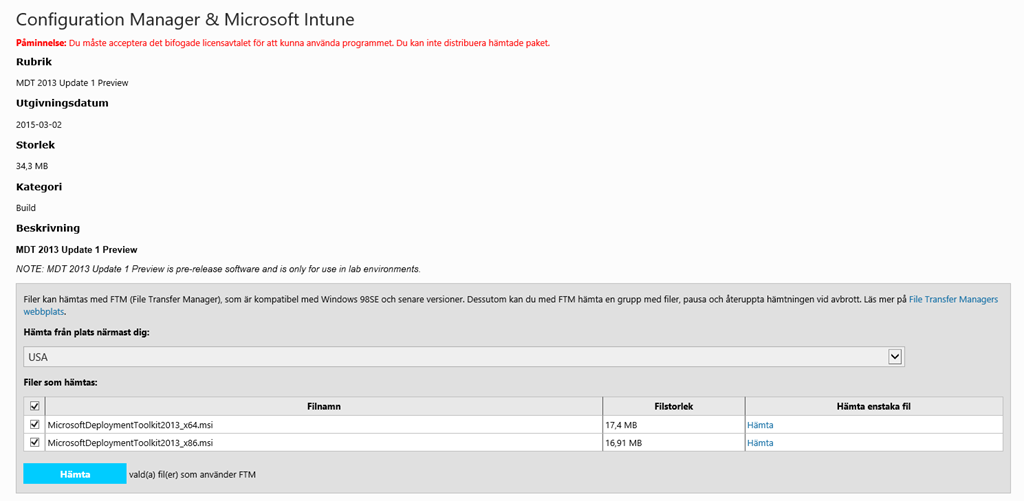
Task: Click Hämta link for the x86.msi file
Action: point(760,443)
